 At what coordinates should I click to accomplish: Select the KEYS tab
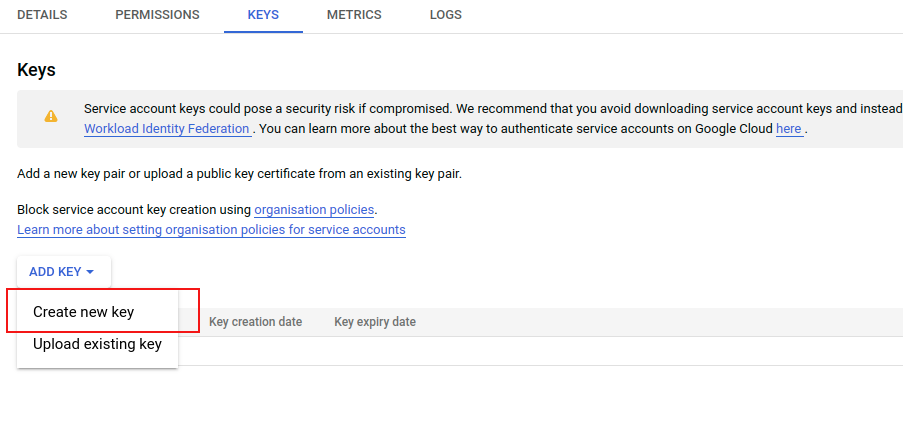coord(263,15)
